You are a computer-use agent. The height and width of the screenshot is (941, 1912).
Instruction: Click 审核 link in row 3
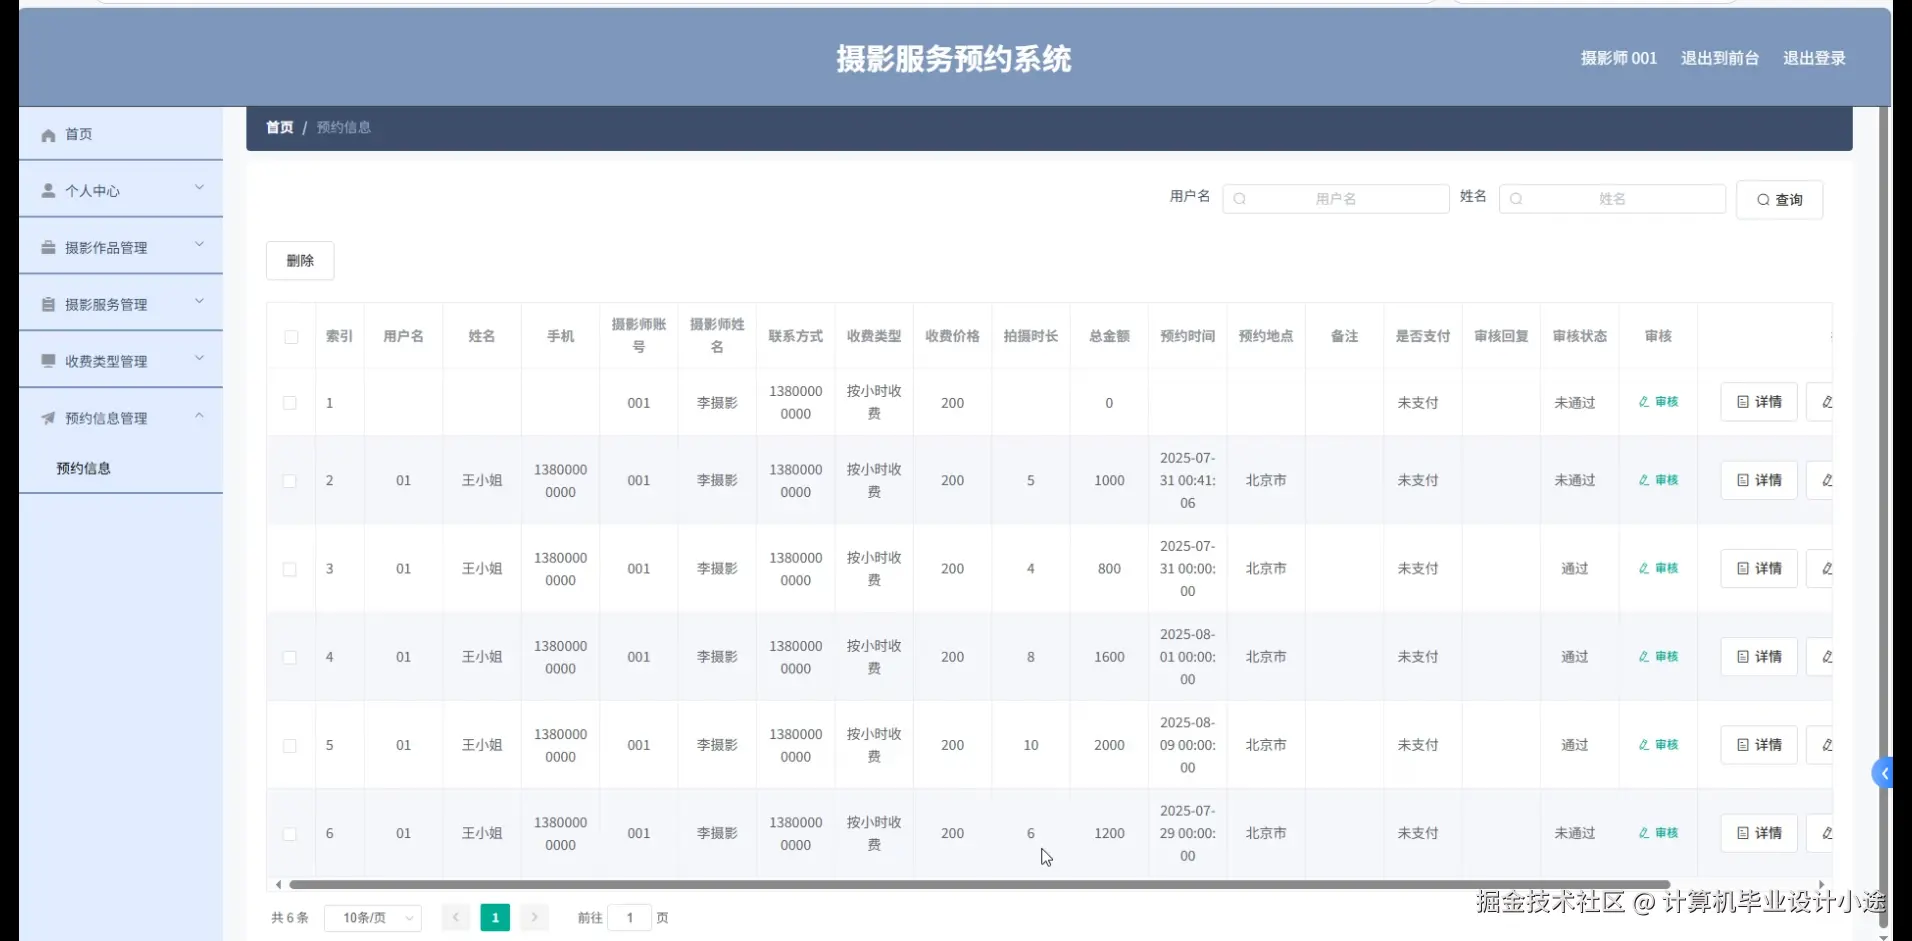1659,568
